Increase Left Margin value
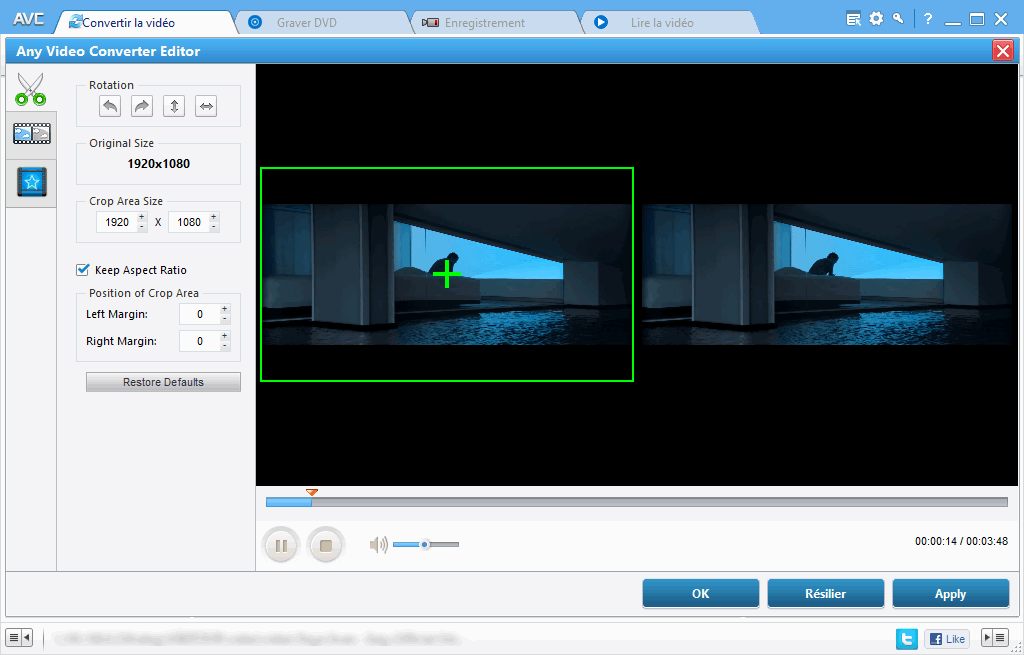1024x655 pixels. click(x=225, y=309)
